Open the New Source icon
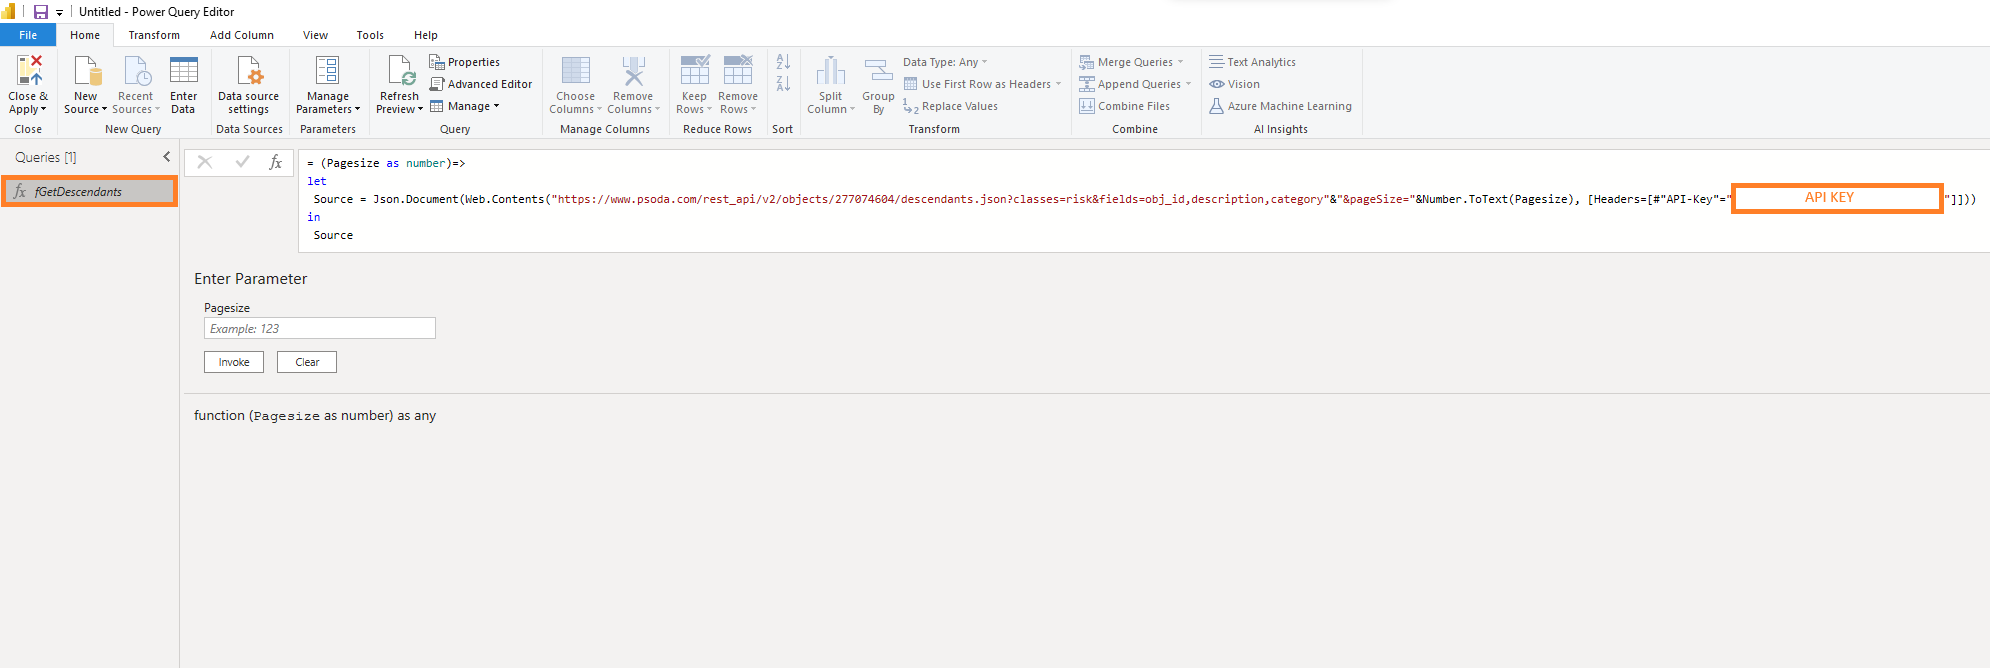Screen dimensions: 1990x668 tap(88, 71)
